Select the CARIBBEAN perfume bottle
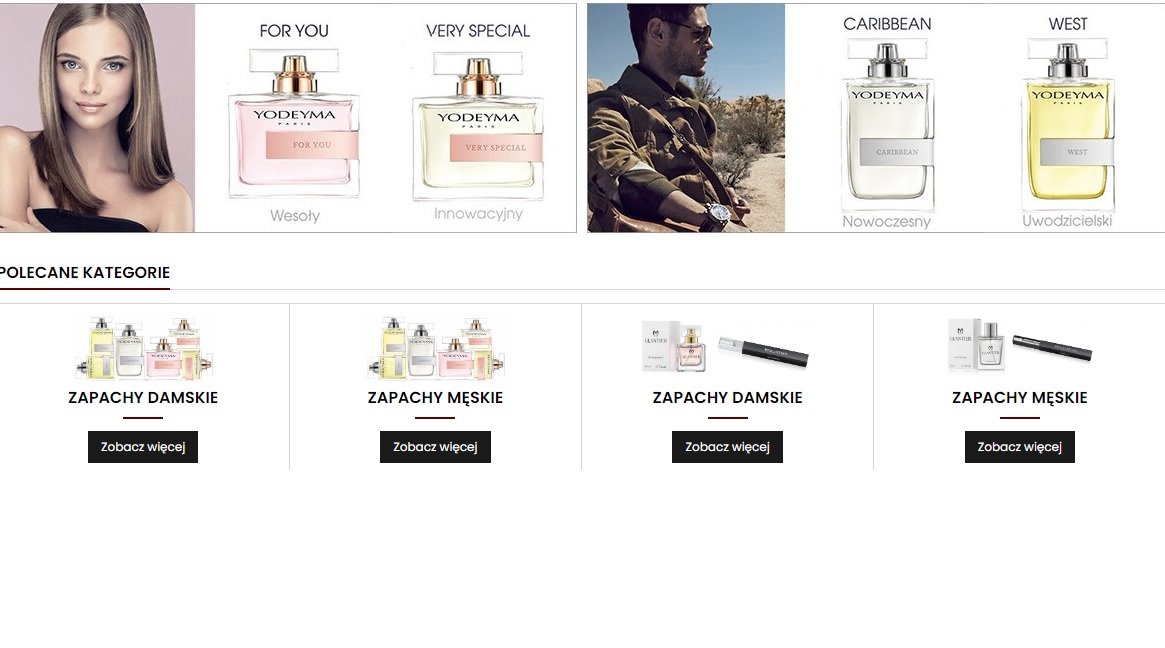The height and width of the screenshot is (648, 1165). (x=887, y=126)
